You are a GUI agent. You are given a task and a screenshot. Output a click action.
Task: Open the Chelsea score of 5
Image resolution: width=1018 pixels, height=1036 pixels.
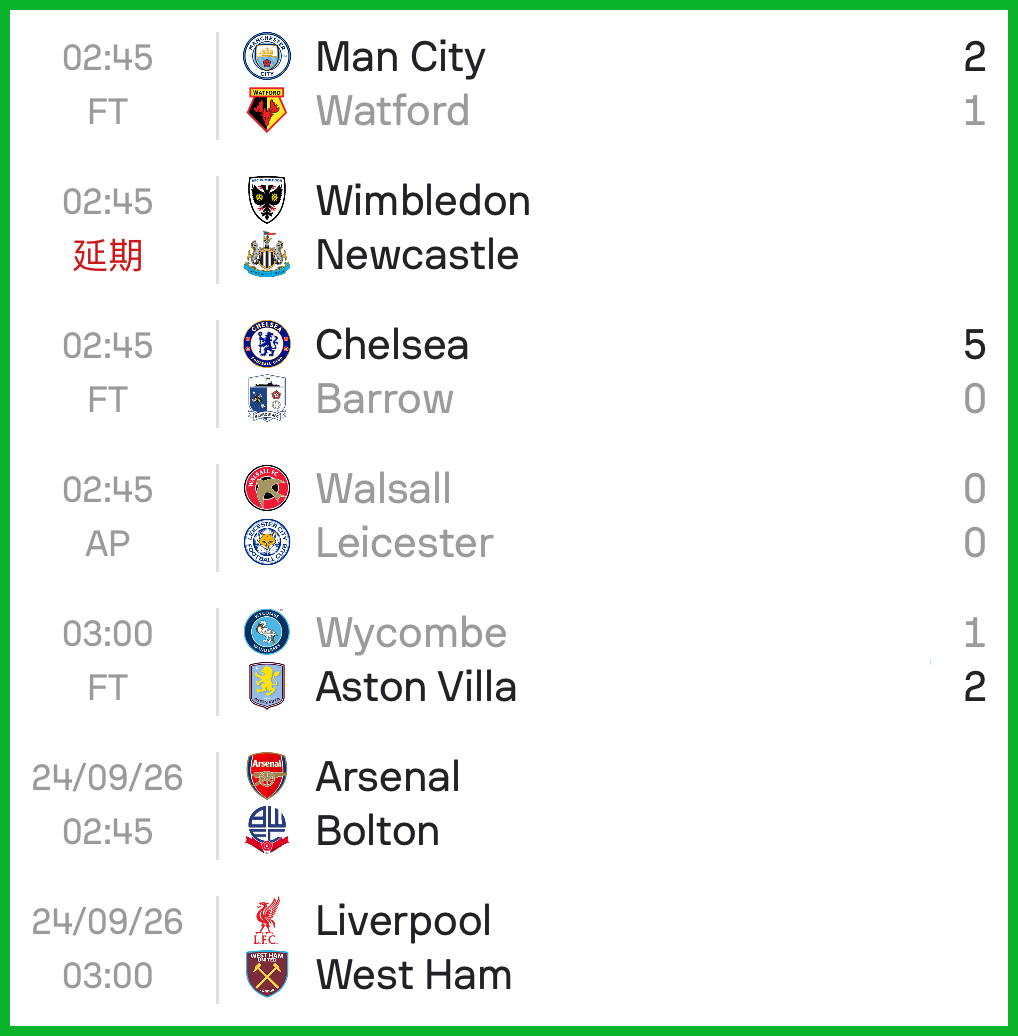(974, 345)
